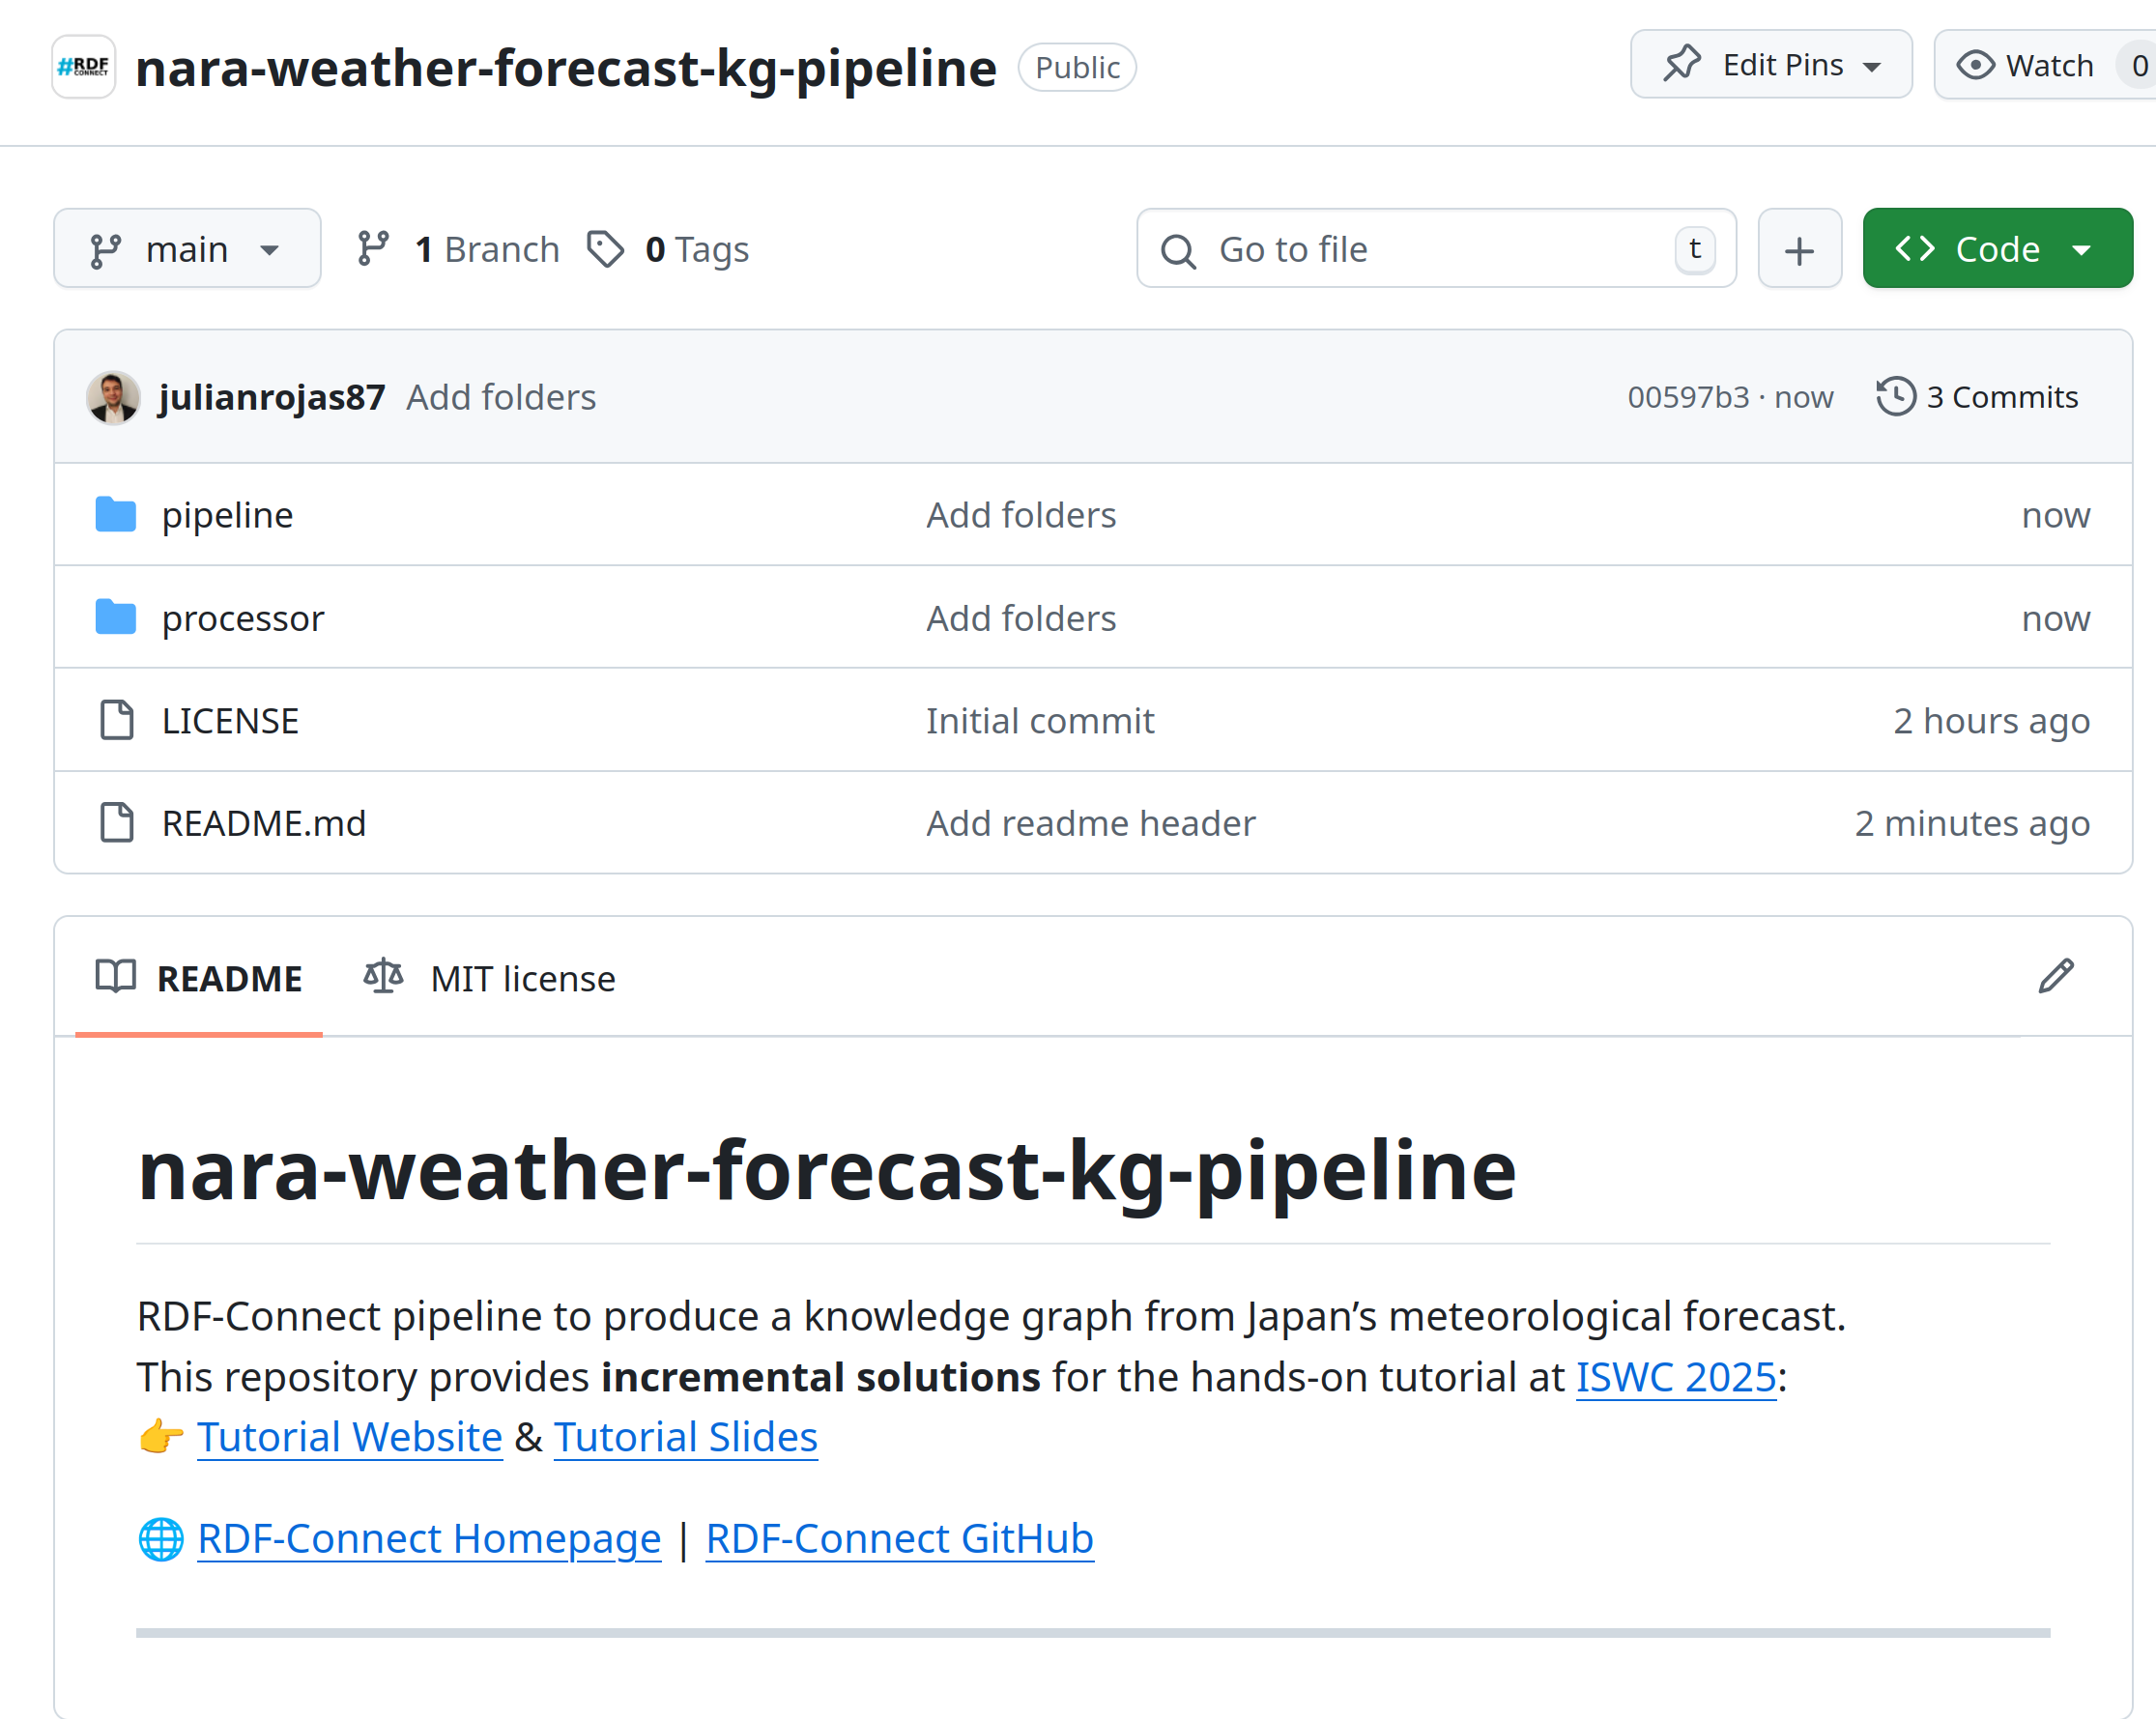Open the LICENSE file
The height and width of the screenshot is (1719, 2156).
coord(230,721)
